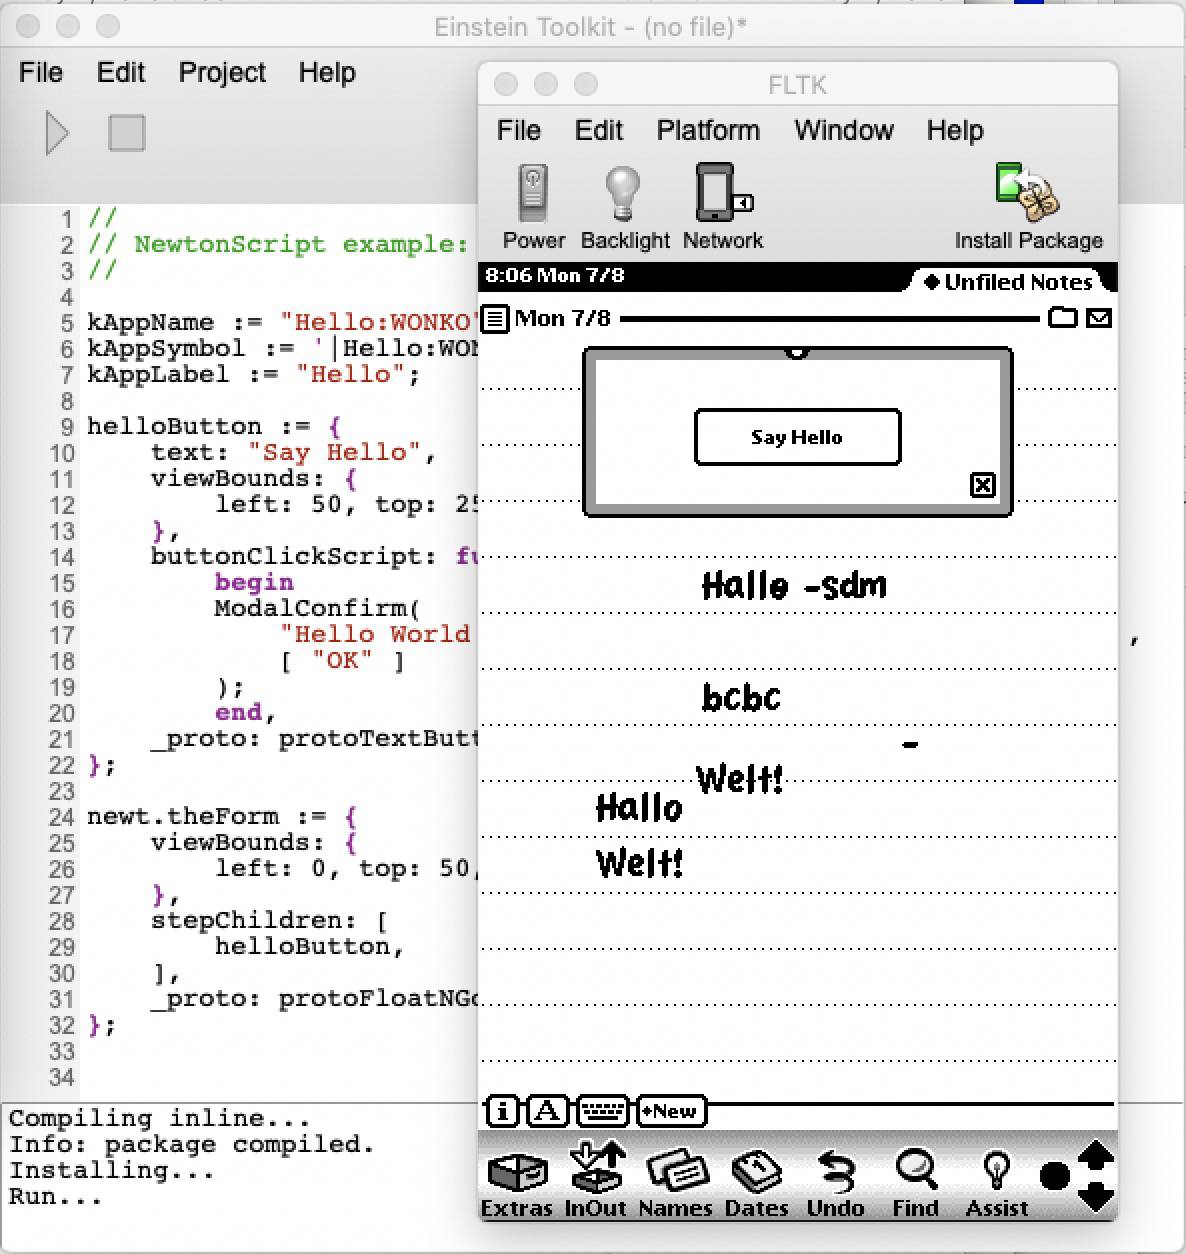This screenshot has width=1186, height=1254.
Task: Click the Find magnifier icon
Action: click(915, 1170)
